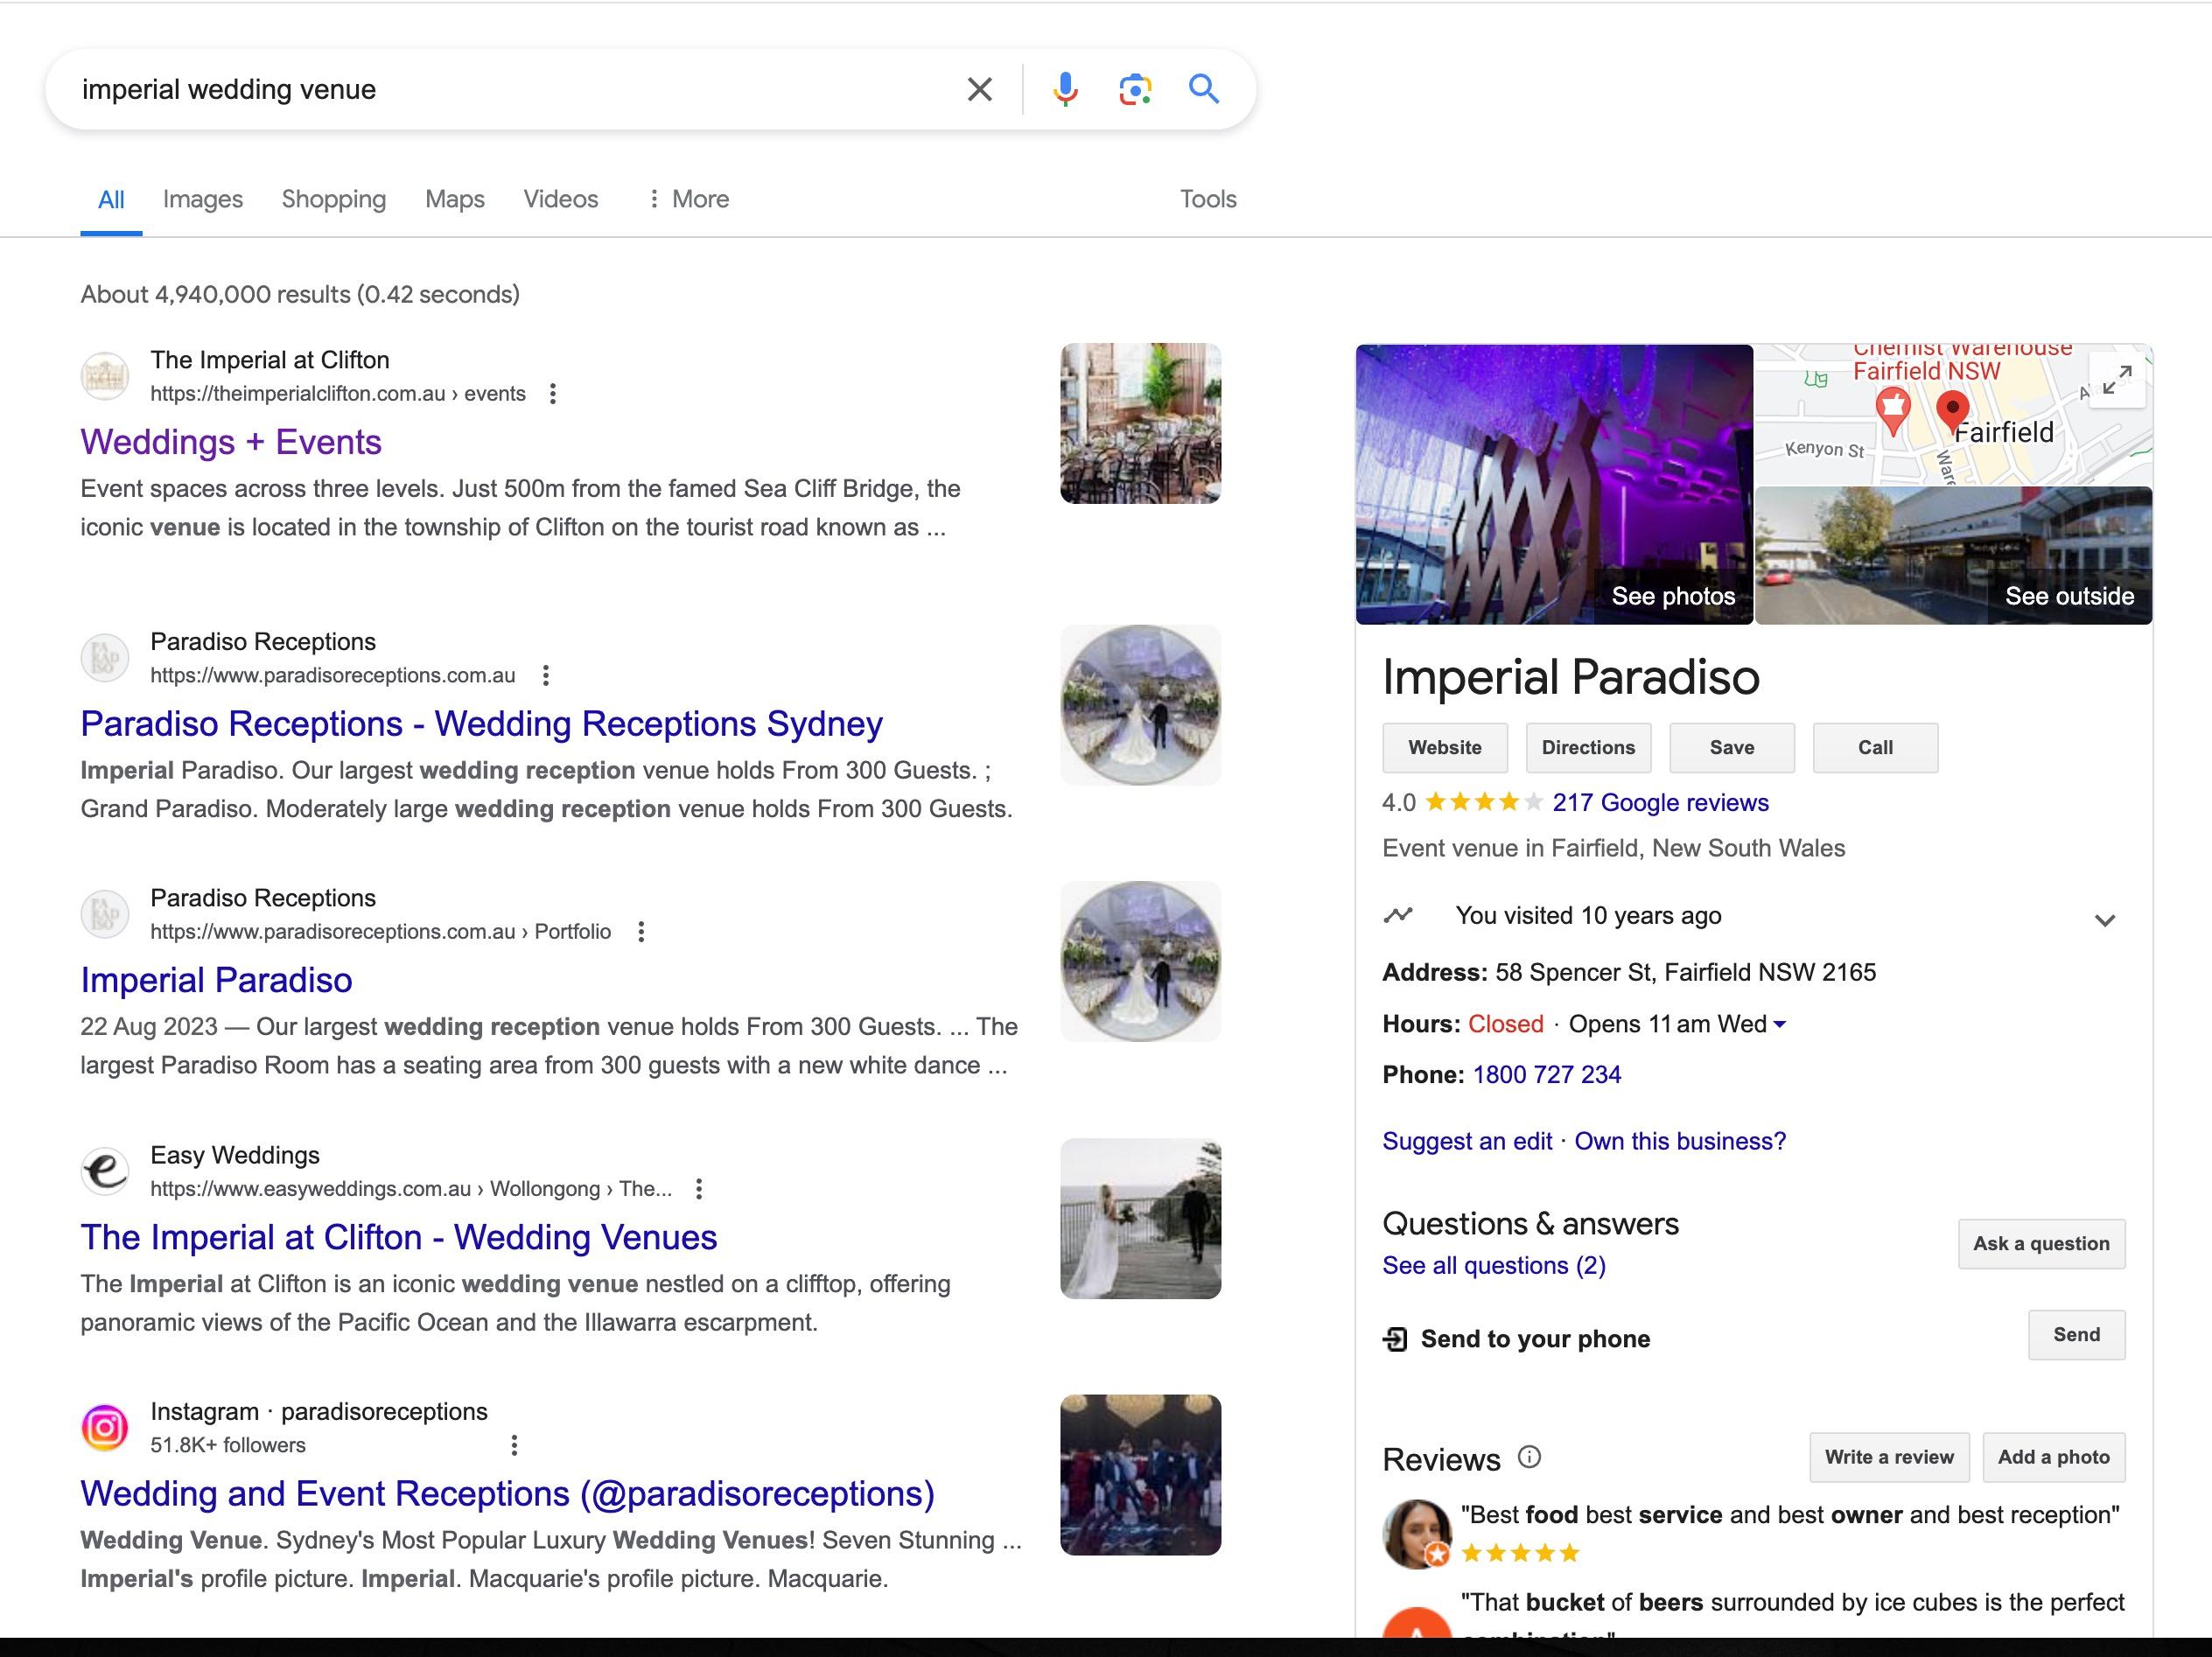Screen dimensions: 2212x1657
Task: Expand the map with the arrows icon
Action: pyautogui.click(x=2116, y=381)
